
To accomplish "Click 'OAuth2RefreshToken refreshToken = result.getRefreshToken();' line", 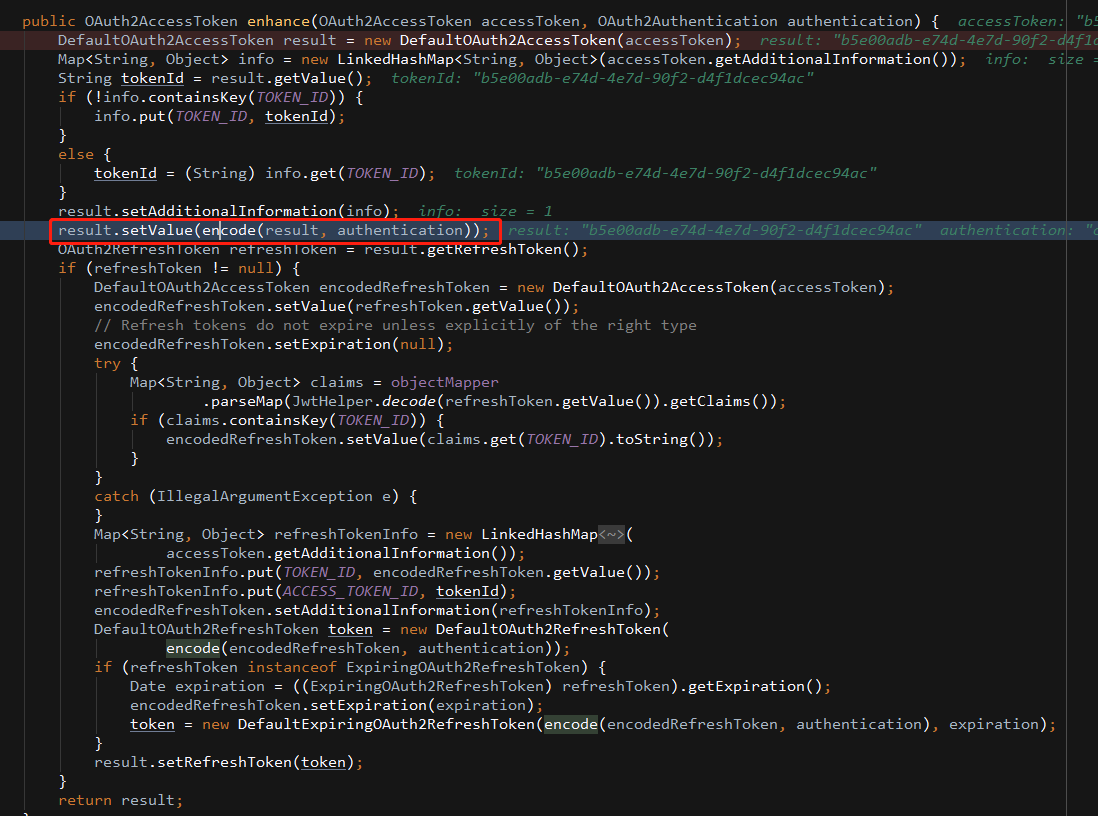I will tap(323, 249).
